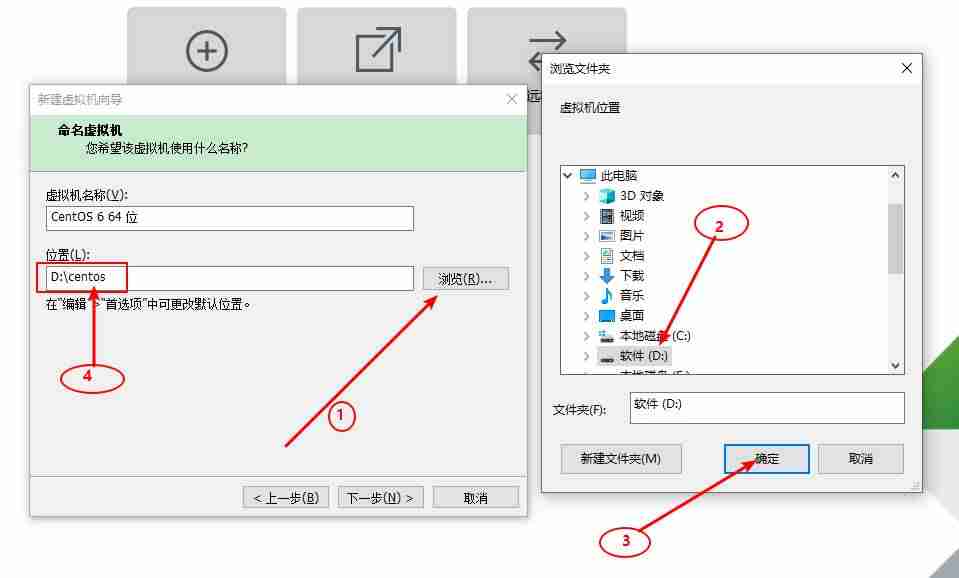Collapse the 此电脑 tree node
The width and height of the screenshot is (959, 578).
pyautogui.click(x=568, y=176)
